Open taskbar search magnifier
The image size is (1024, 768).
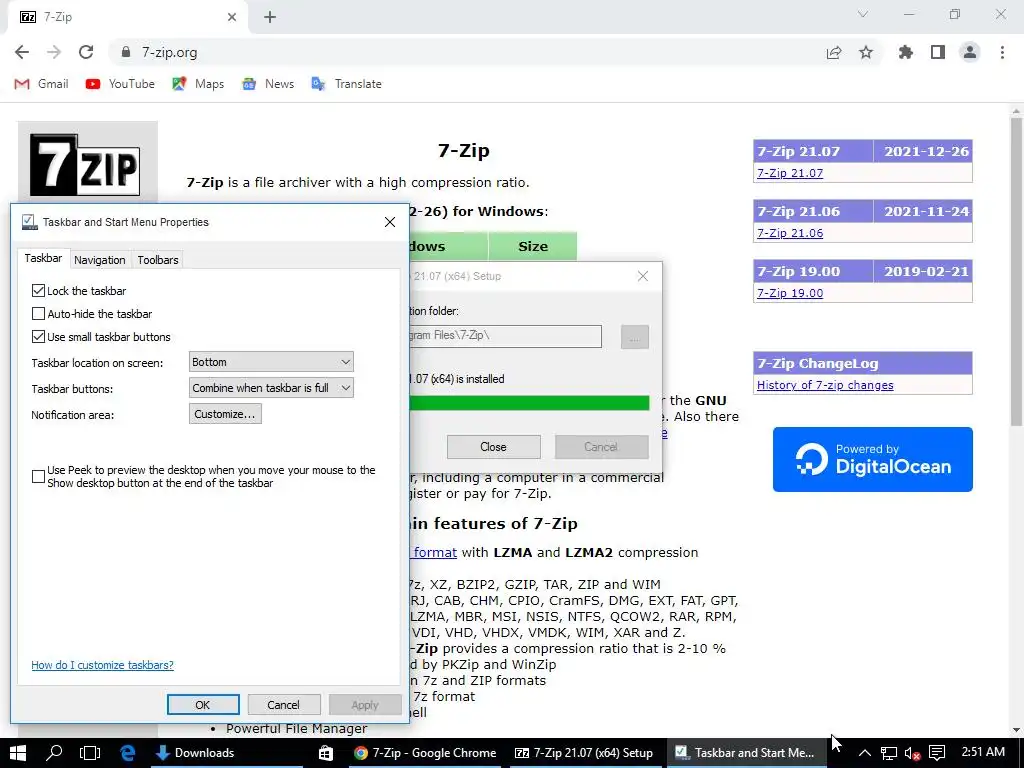point(55,753)
